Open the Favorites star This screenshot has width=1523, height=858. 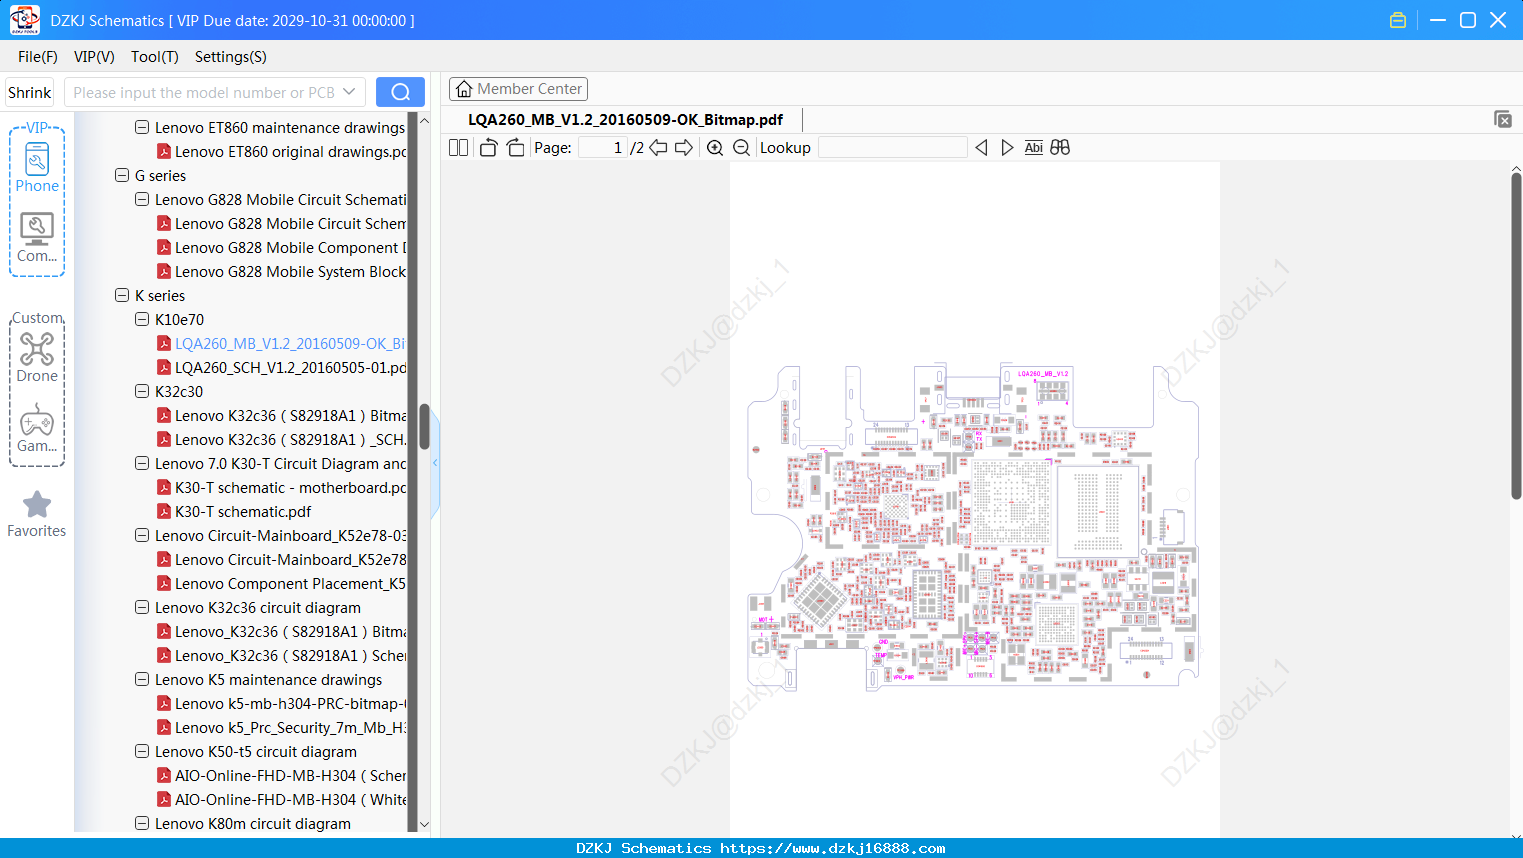tap(37, 514)
